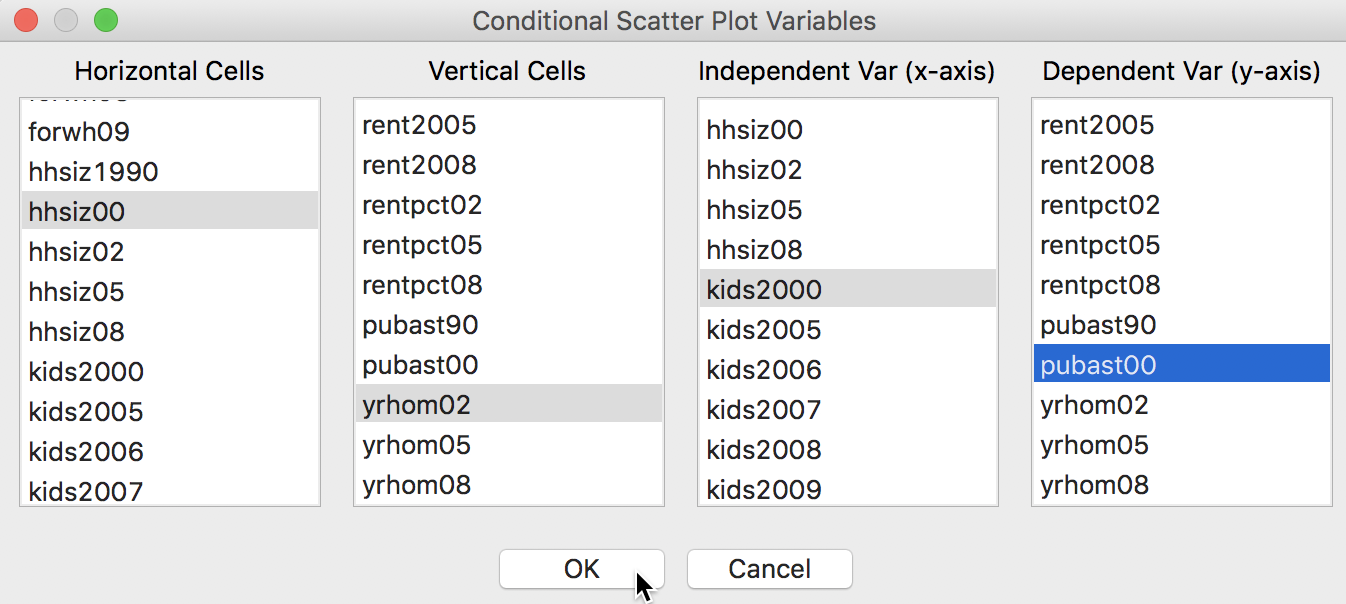Select pubast90 in Vertical Cells list
Image resolution: width=1346 pixels, height=604 pixels.
[509, 324]
